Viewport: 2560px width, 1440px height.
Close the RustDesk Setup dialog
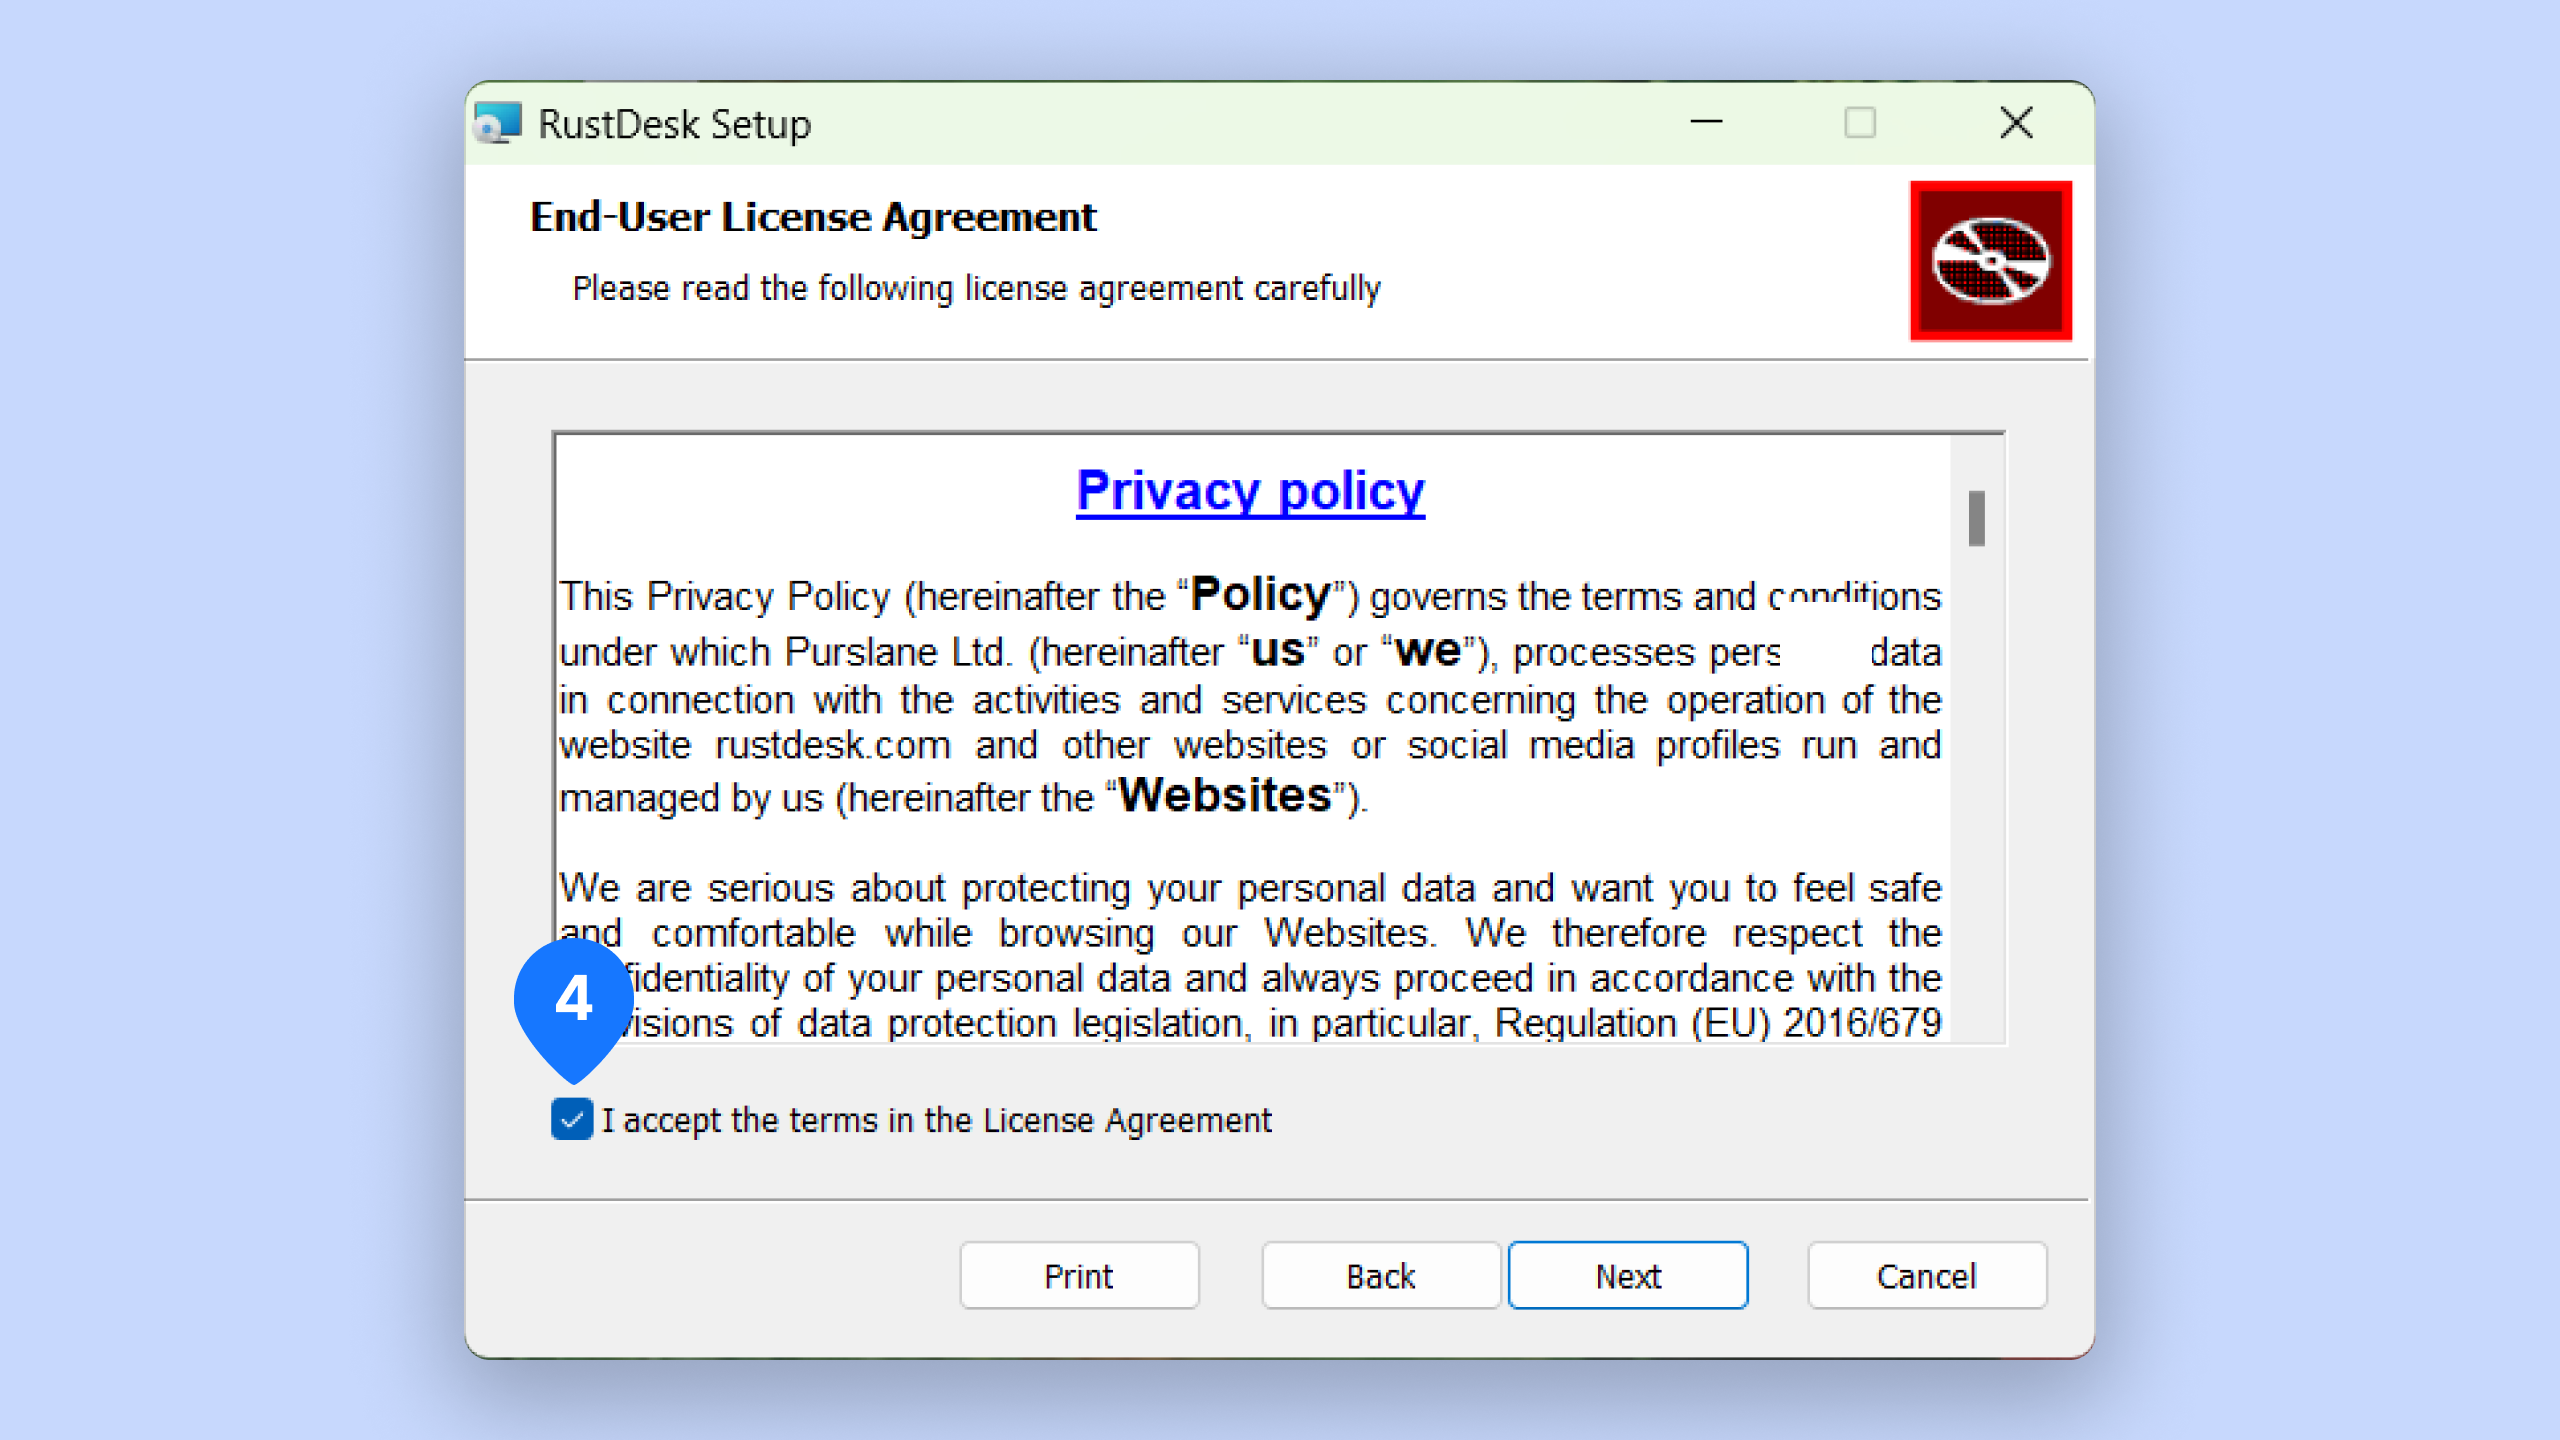click(2016, 123)
